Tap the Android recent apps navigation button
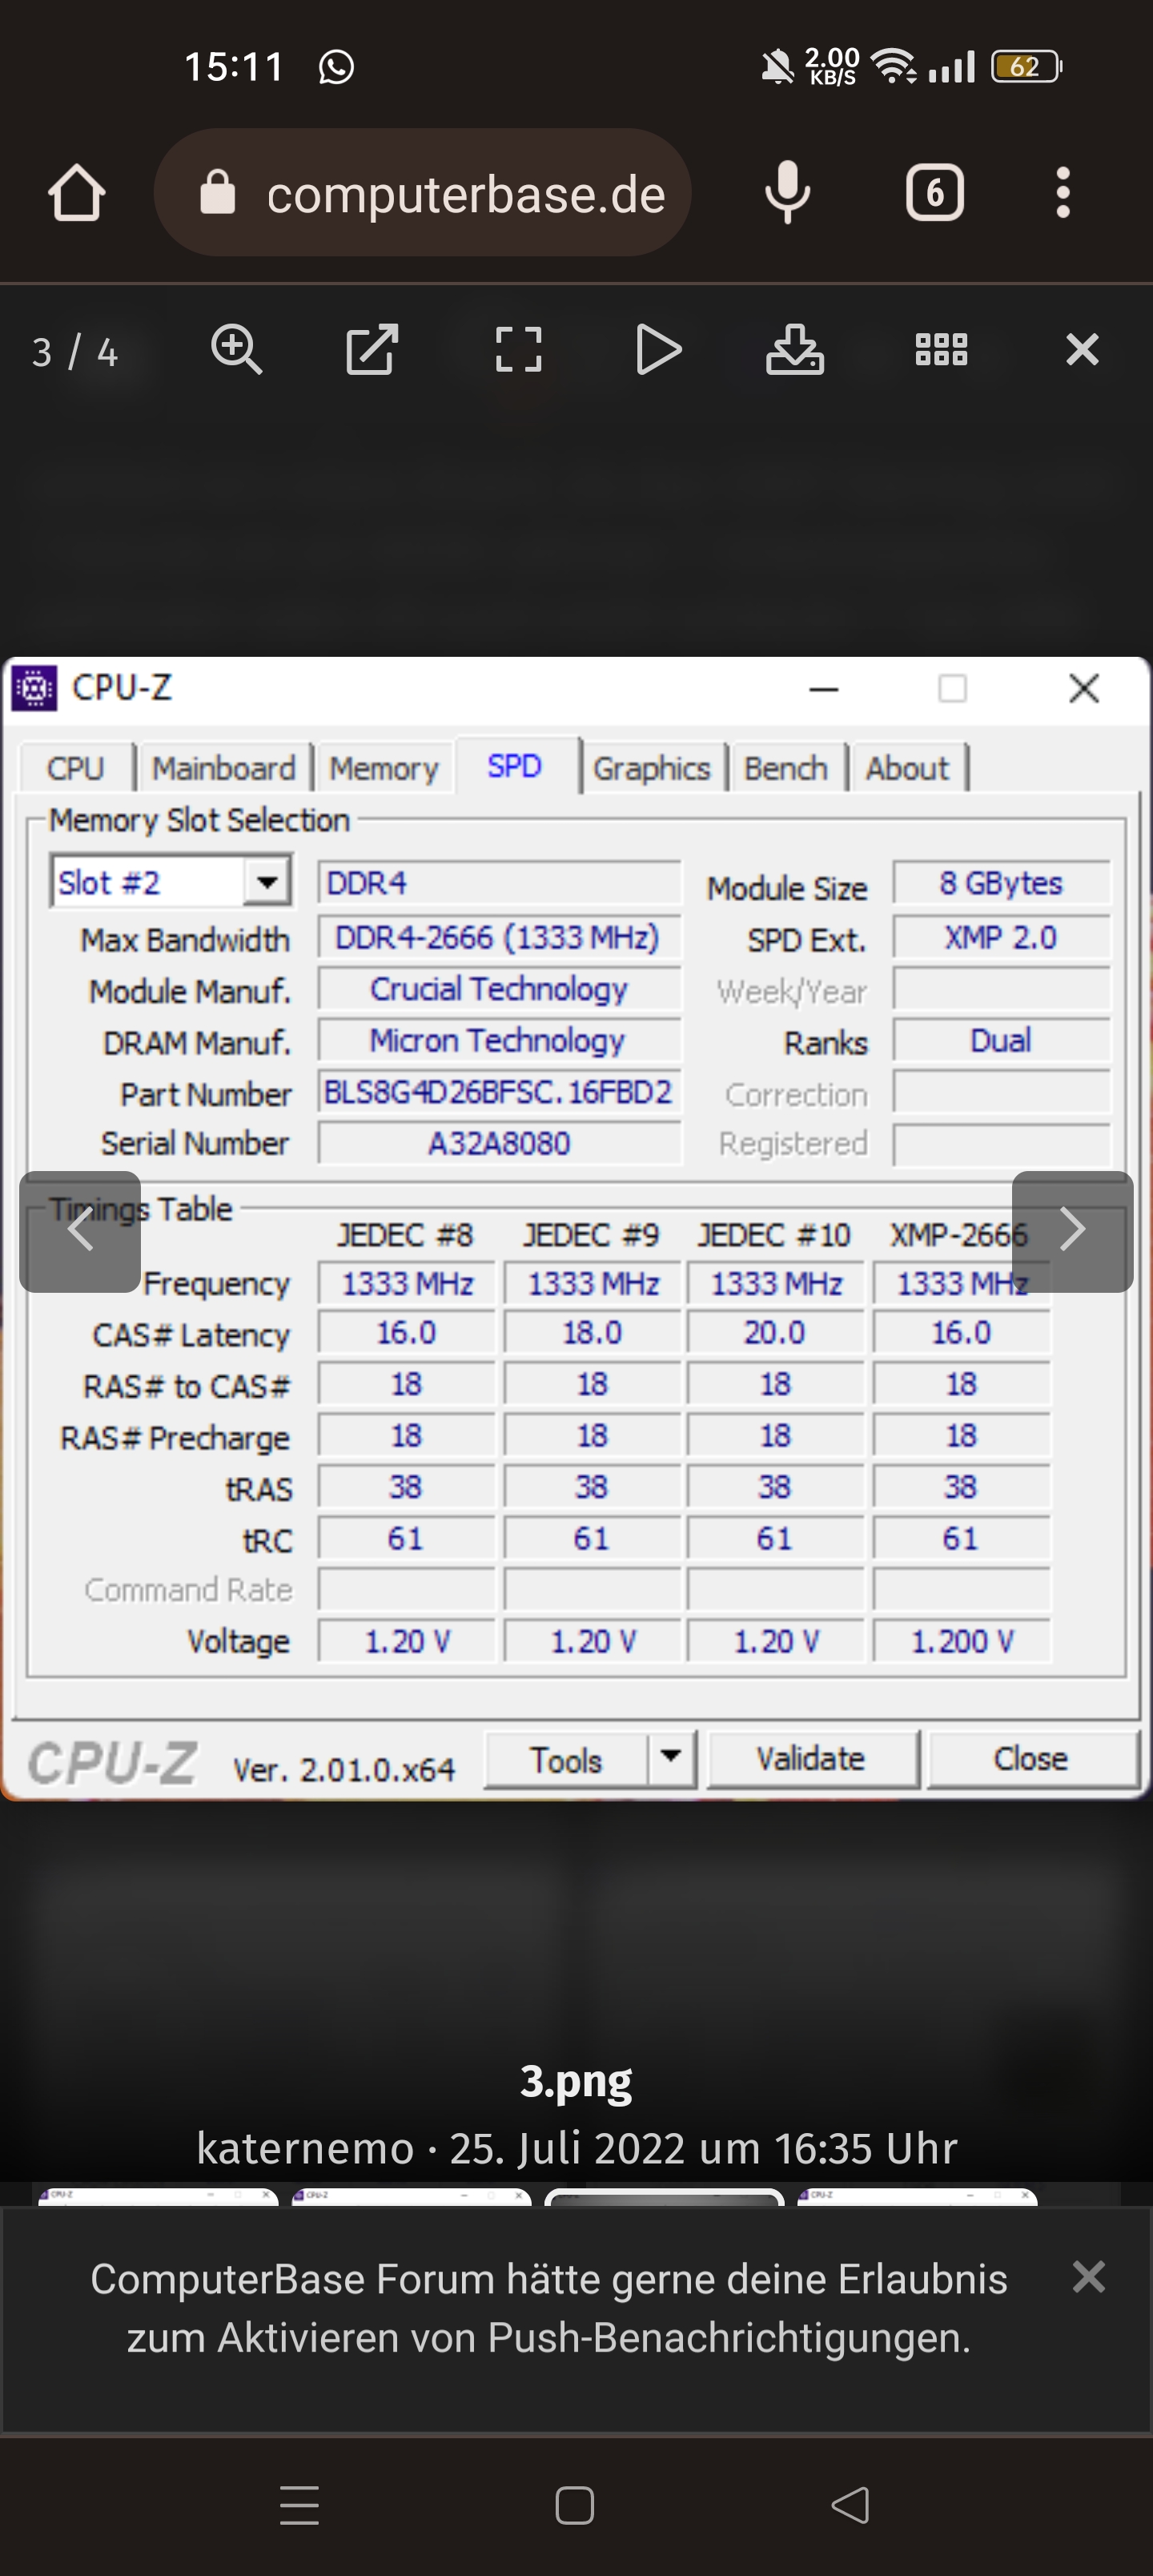This screenshot has width=1153, height=2576. pyautogui.click(x=299, y=2505)
